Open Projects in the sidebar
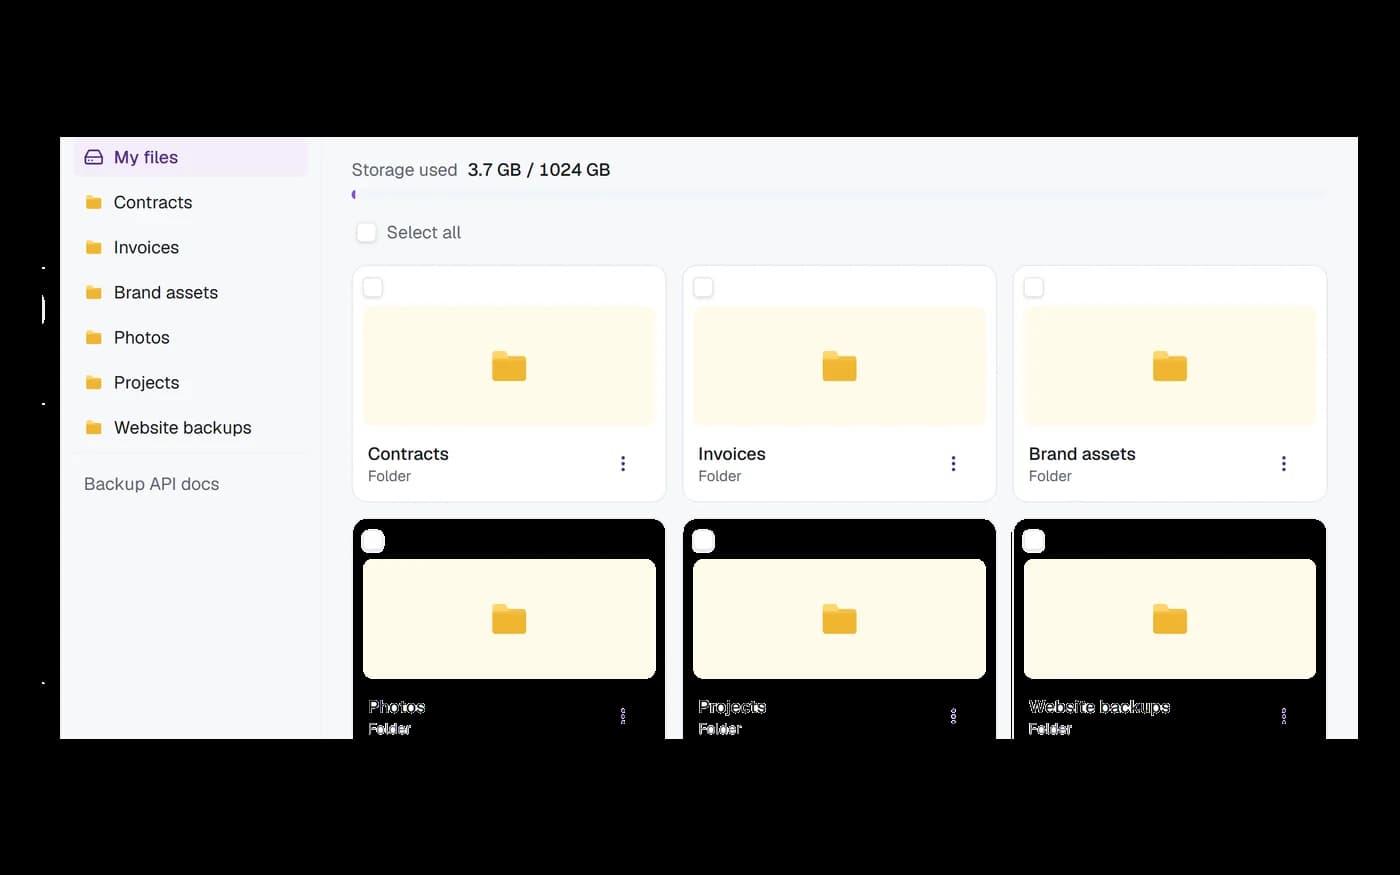 (x=190, y=382)
